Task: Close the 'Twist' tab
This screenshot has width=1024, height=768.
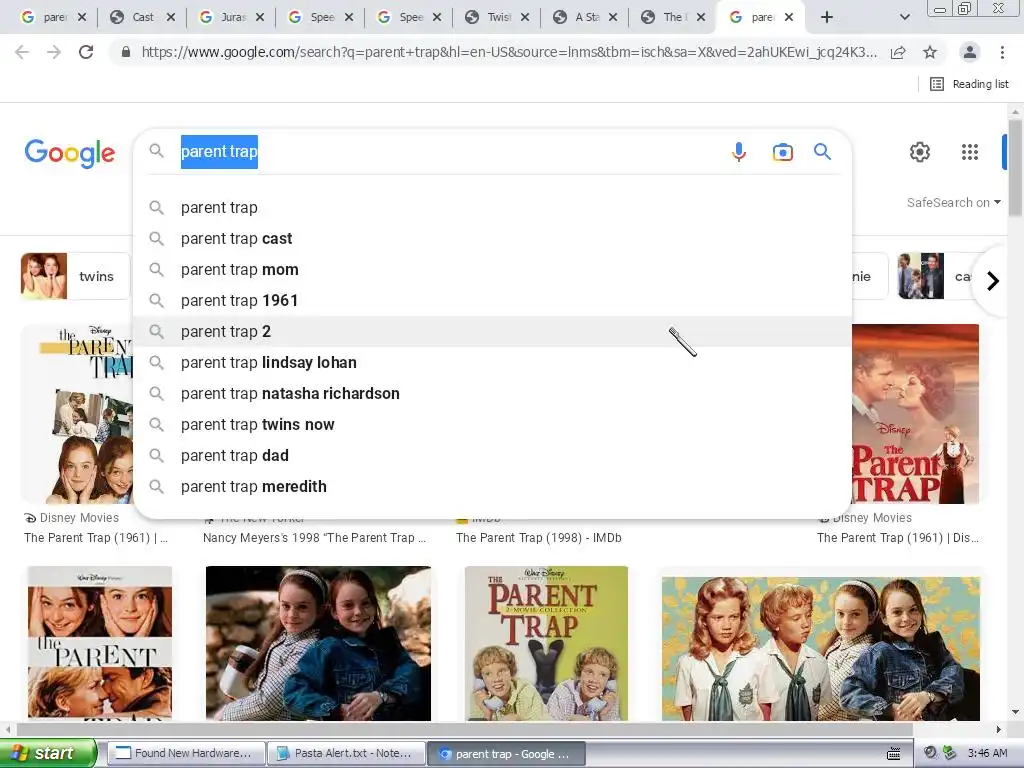Action: point(525,18)
